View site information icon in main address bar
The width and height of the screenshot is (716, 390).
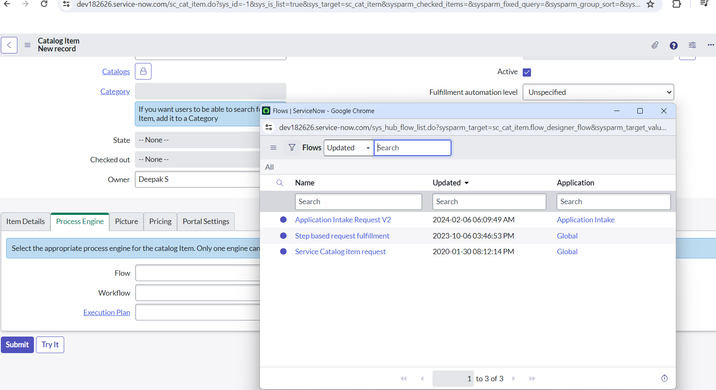(66, 4)
